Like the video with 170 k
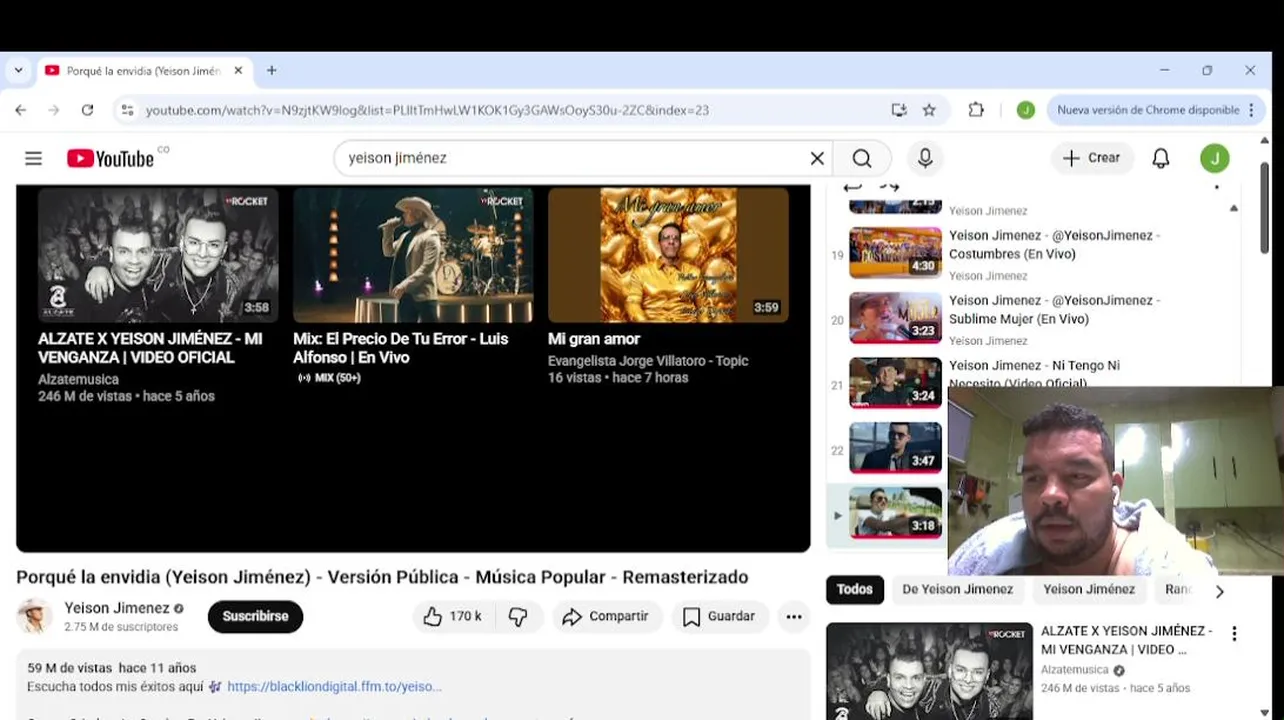Viewport: 1284px width, 720px height. (453, 616)
